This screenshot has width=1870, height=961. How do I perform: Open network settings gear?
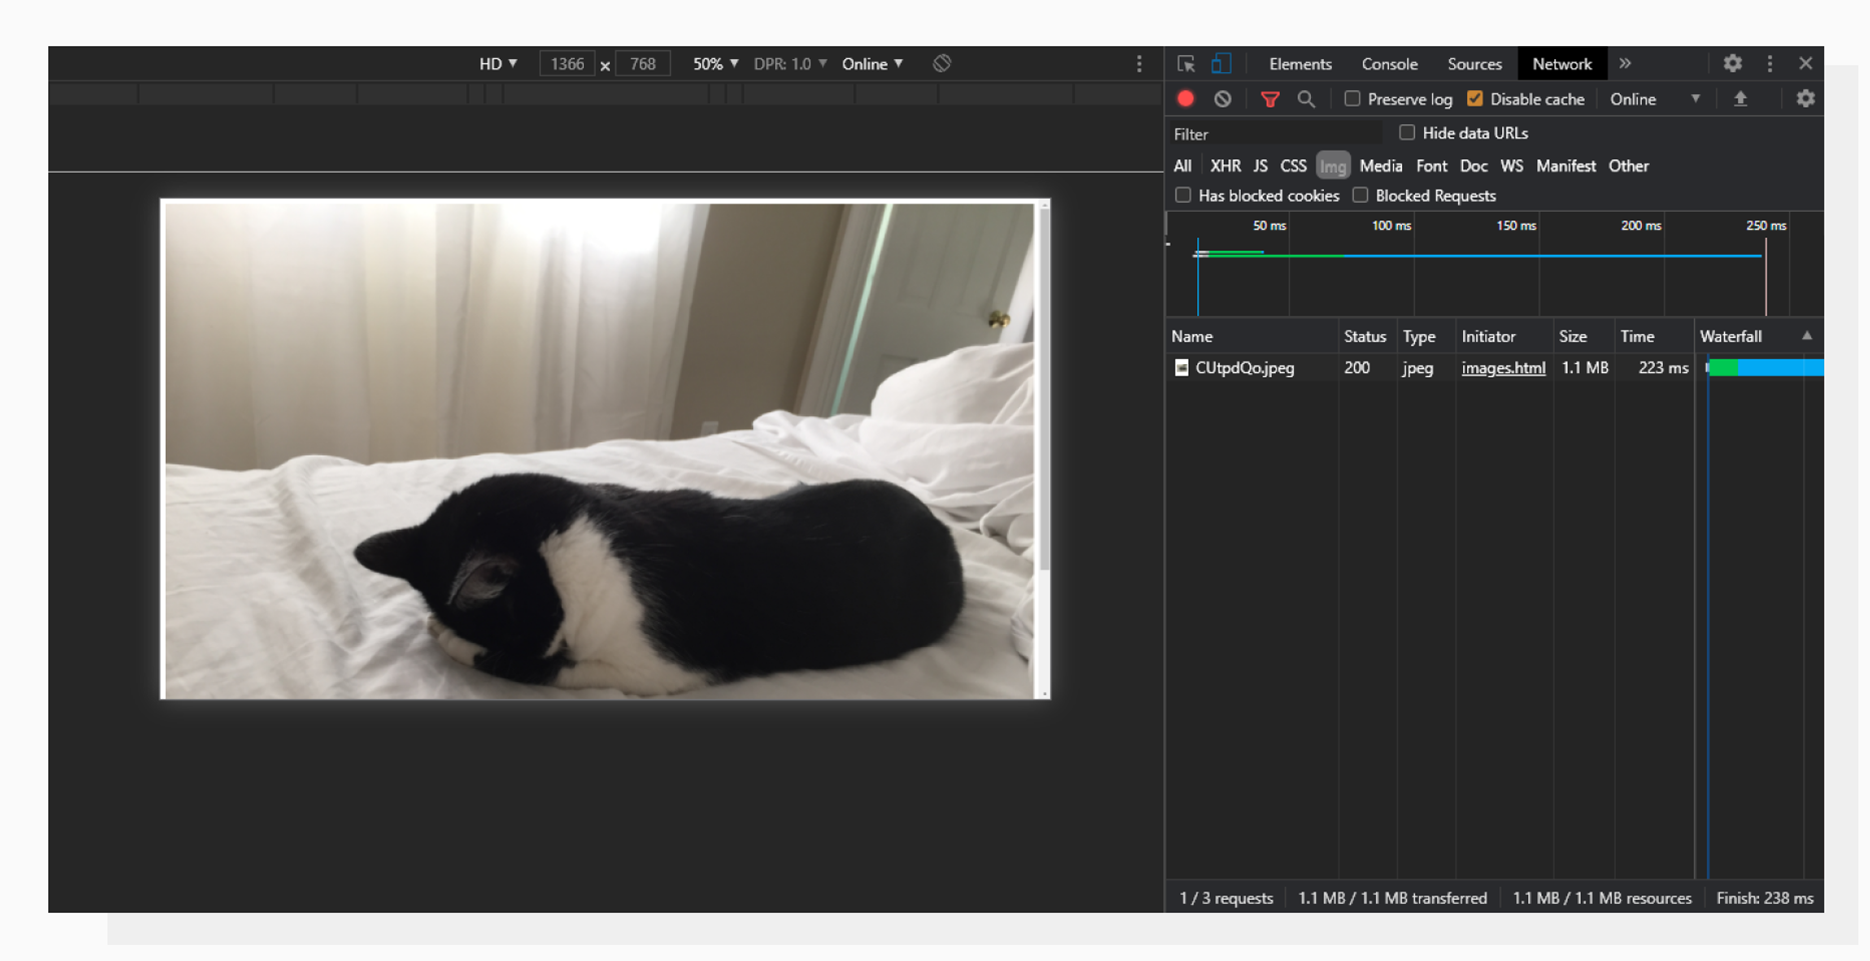1805,98
